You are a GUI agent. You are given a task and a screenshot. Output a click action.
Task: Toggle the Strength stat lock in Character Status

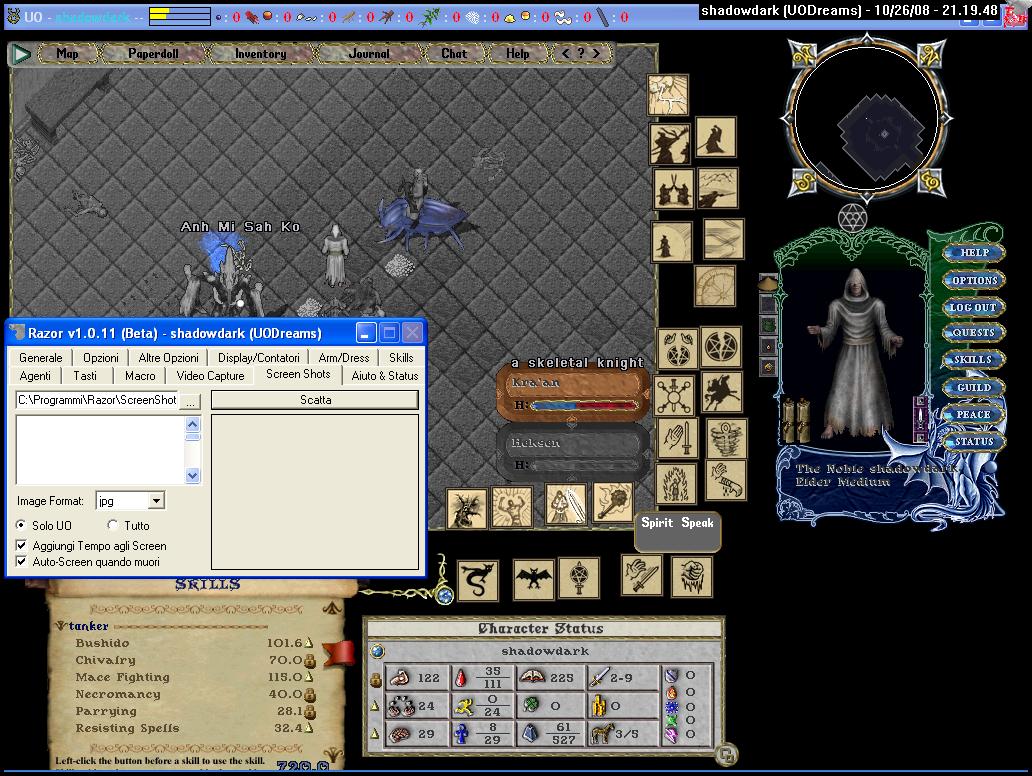[x=376, y=679]
